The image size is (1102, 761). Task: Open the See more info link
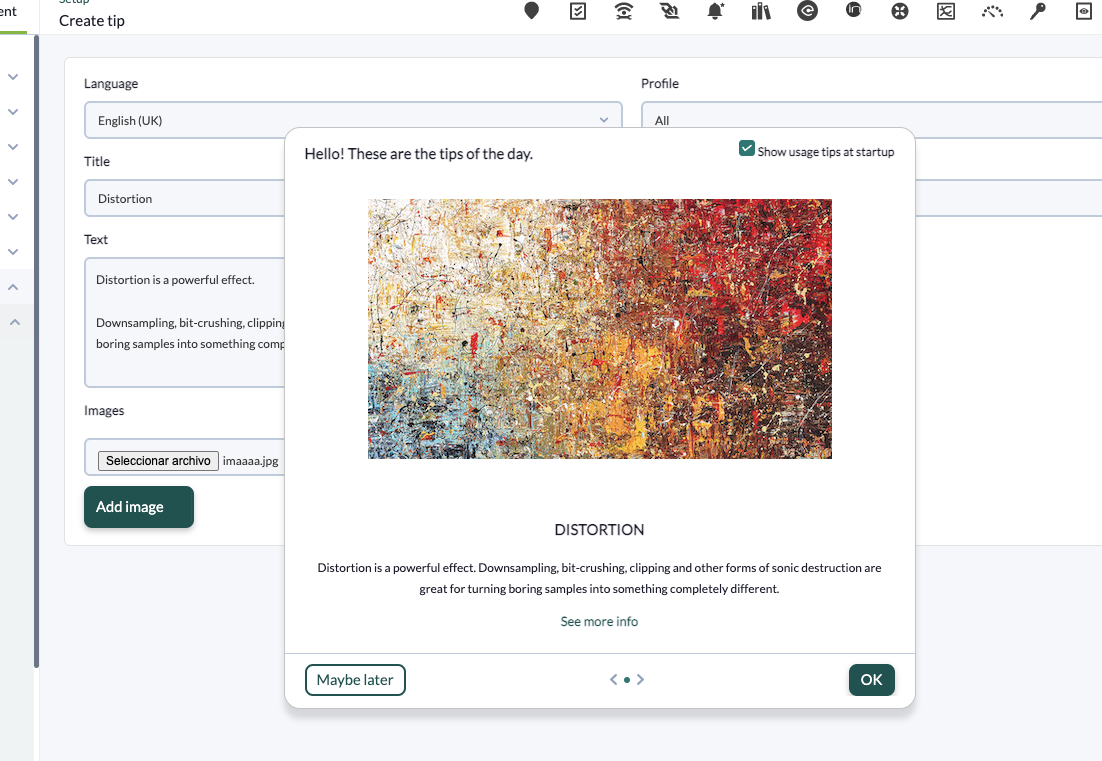599,621
